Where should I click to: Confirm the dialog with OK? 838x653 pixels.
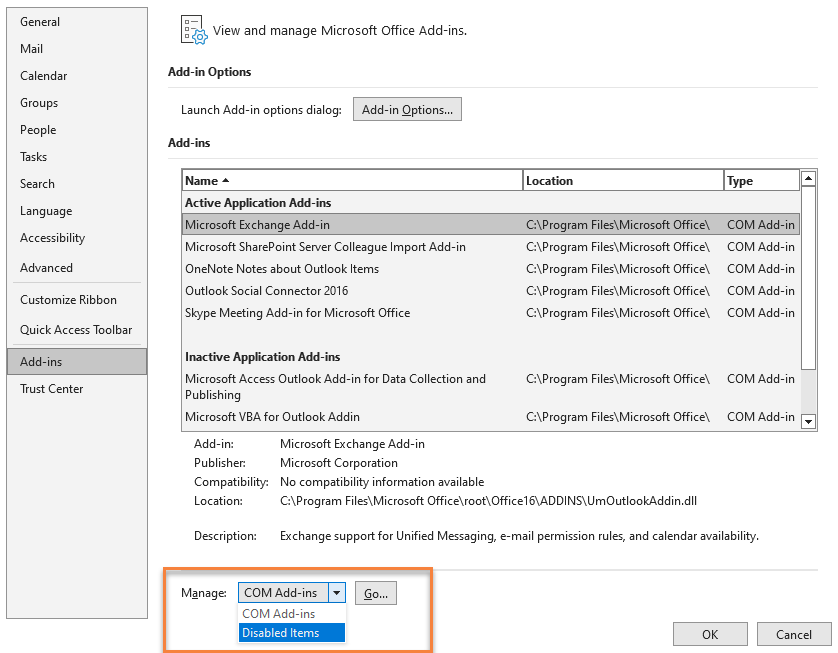[710, 634]
